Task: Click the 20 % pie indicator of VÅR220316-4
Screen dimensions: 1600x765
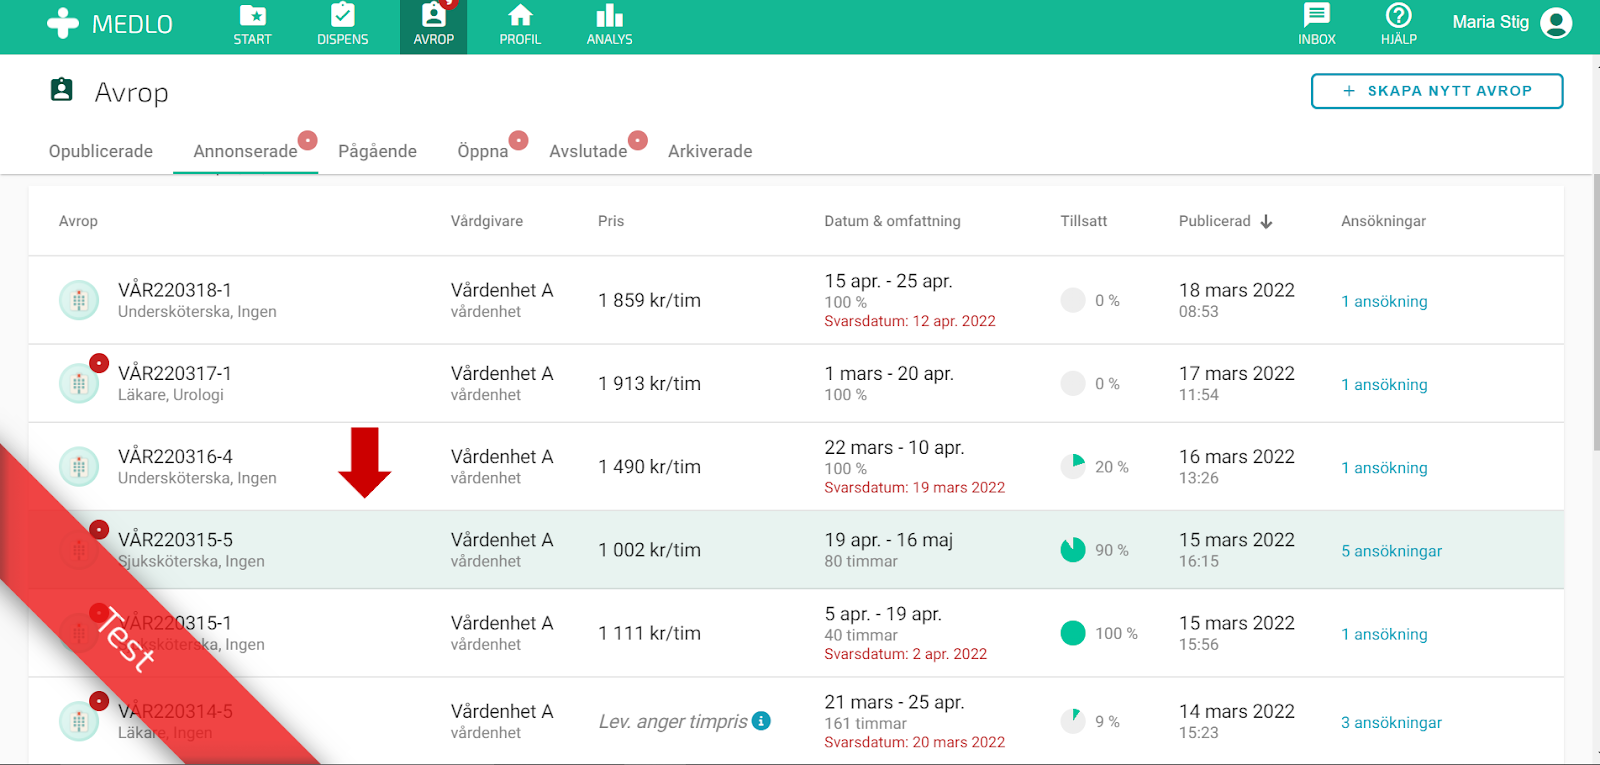Action: 1073,466
